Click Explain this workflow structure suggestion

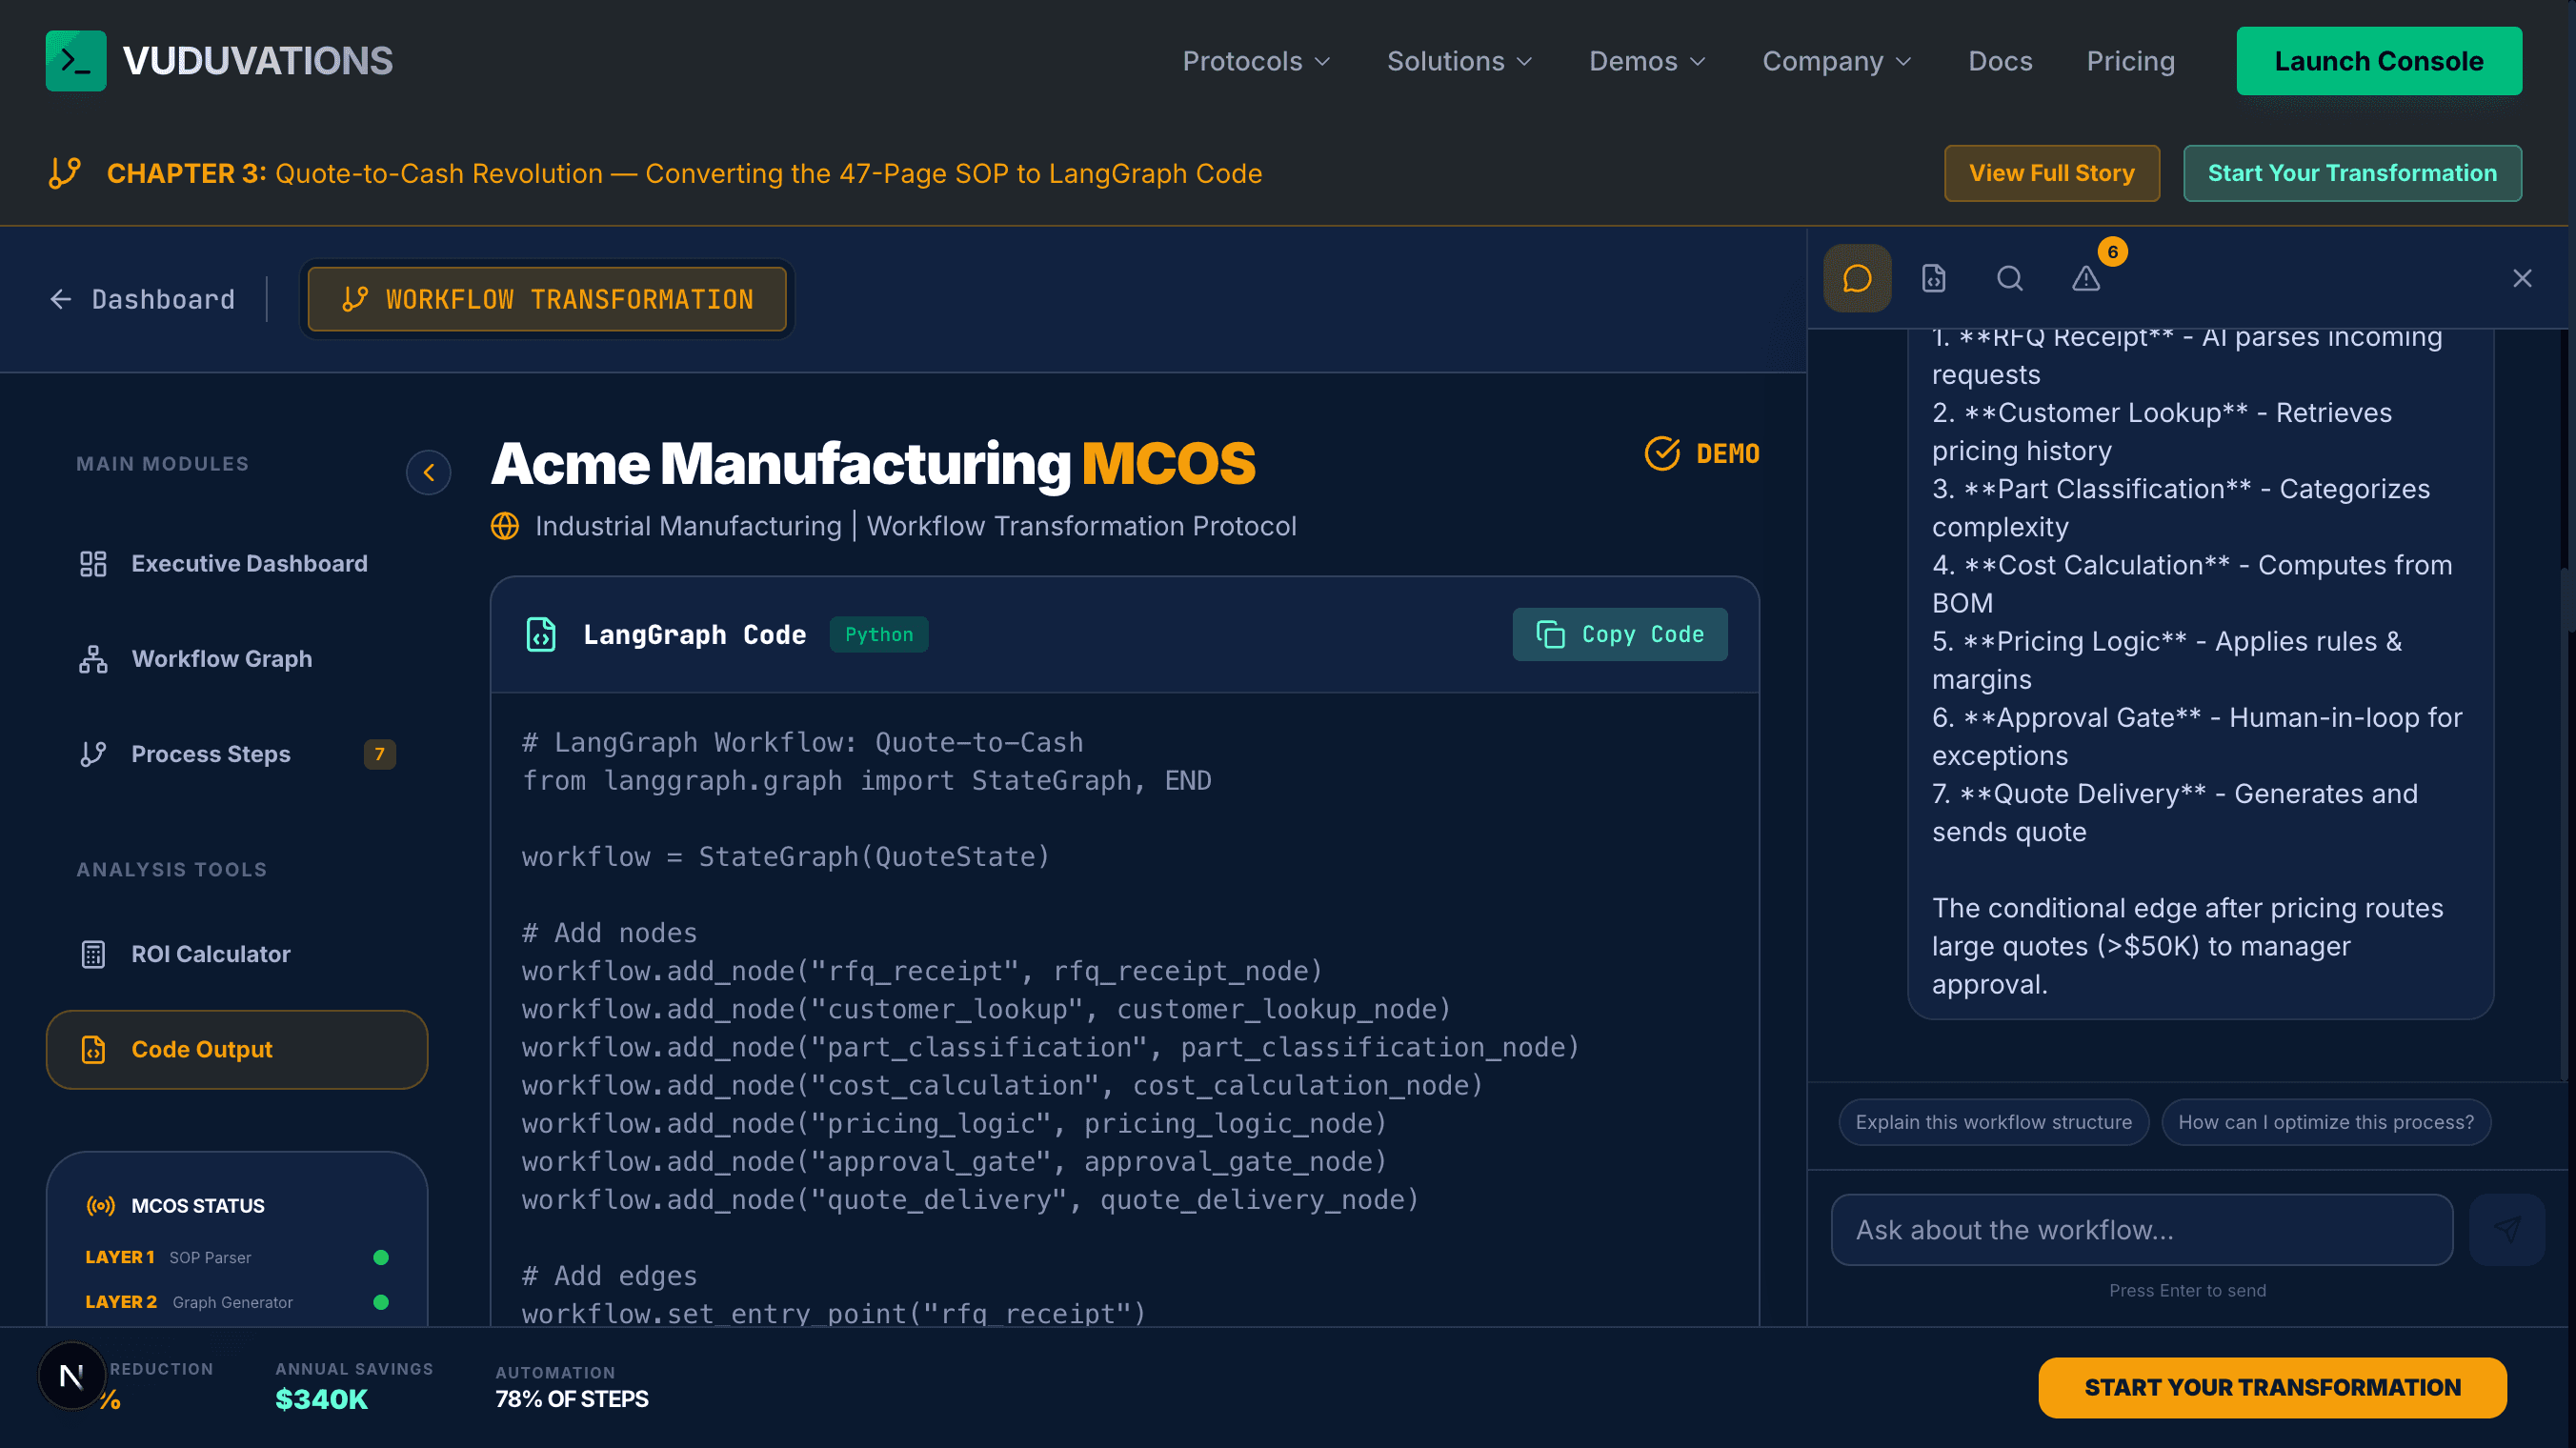point(1993,1122)
